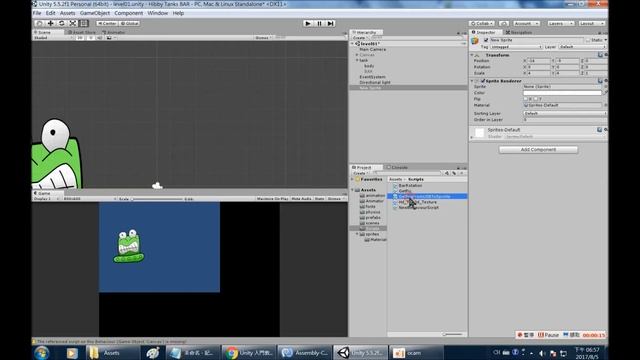Collapse the tank object in Hierarchy
This screenshot has height=360, width=640.
point(357,60)
